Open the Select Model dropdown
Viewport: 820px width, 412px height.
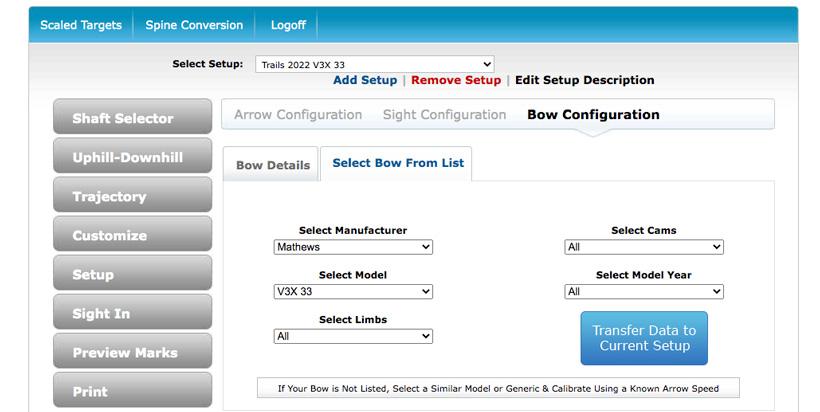click(x=353, y=292)
